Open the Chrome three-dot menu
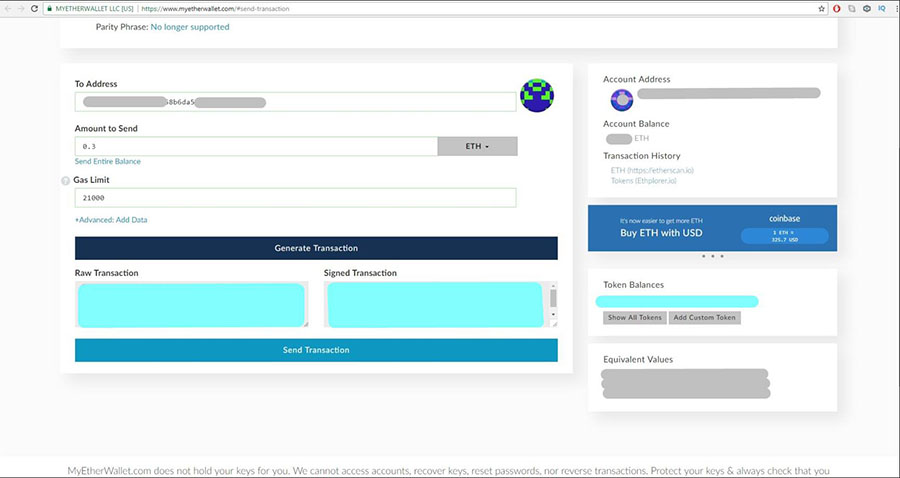Viewport: 900px width, 478px height. [x=895, y=9]
